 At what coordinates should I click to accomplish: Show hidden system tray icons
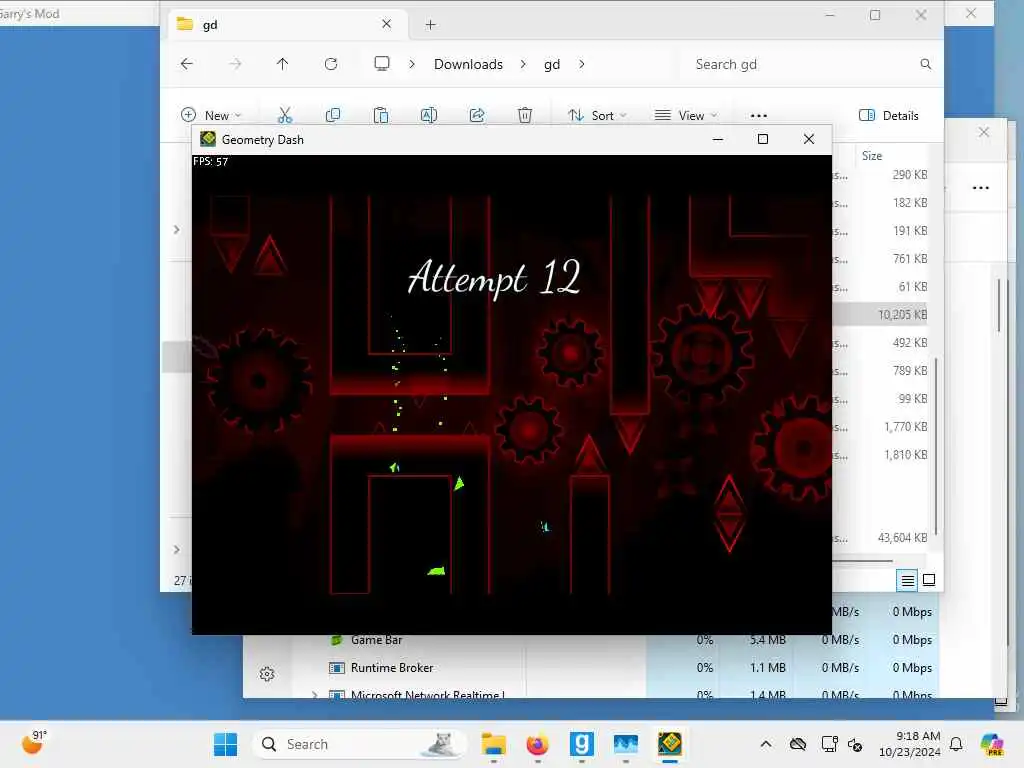point(766,744)
